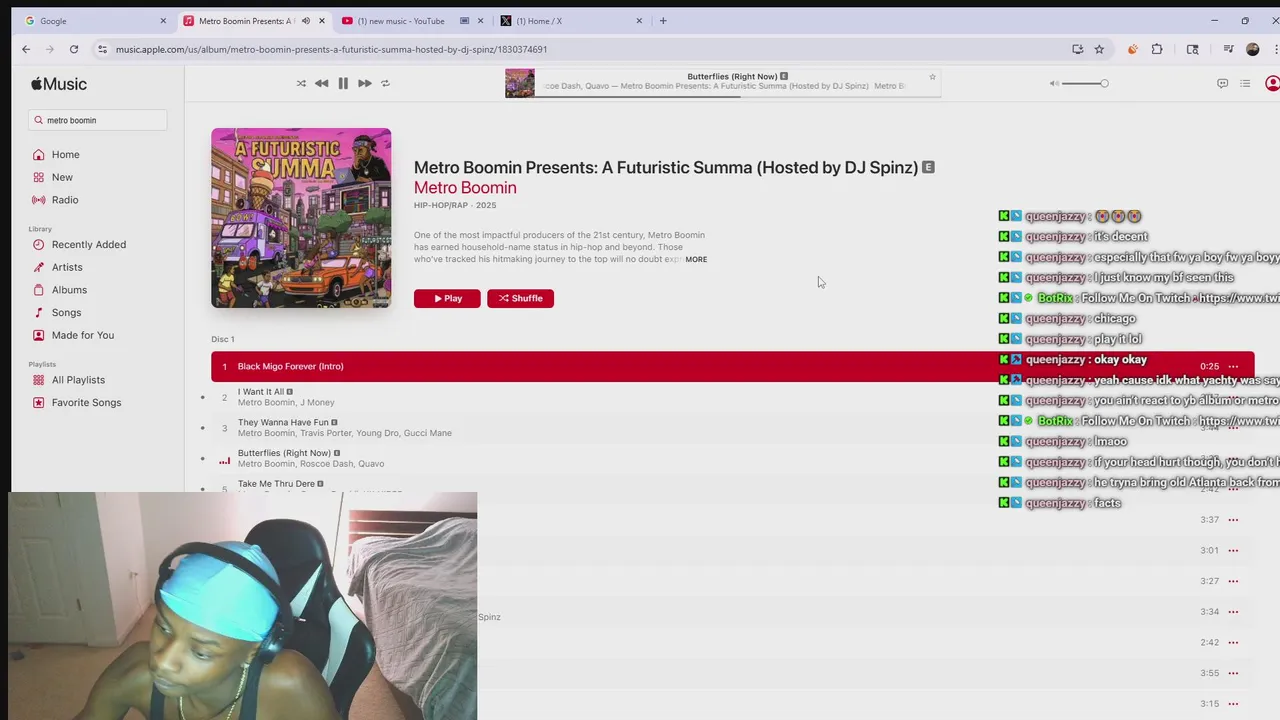Pause the current song
The image size is (1280, 720).
[x=343, y=83]
